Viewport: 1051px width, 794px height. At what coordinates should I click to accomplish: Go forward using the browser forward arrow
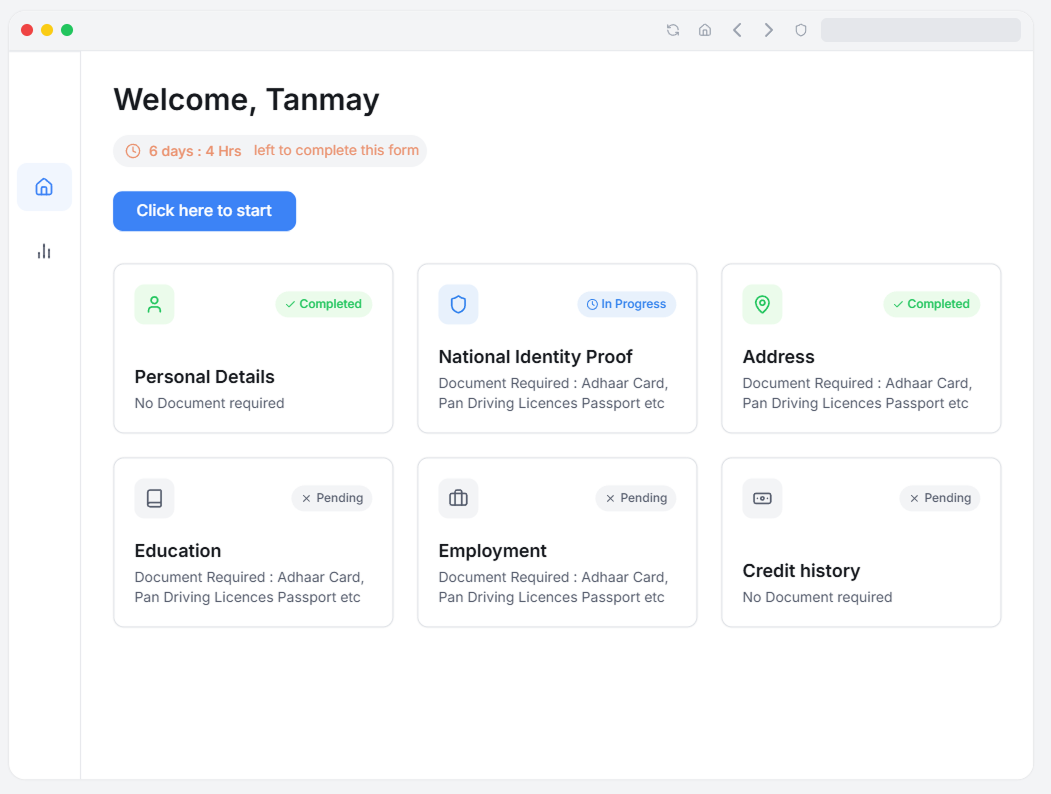[769, 30]
